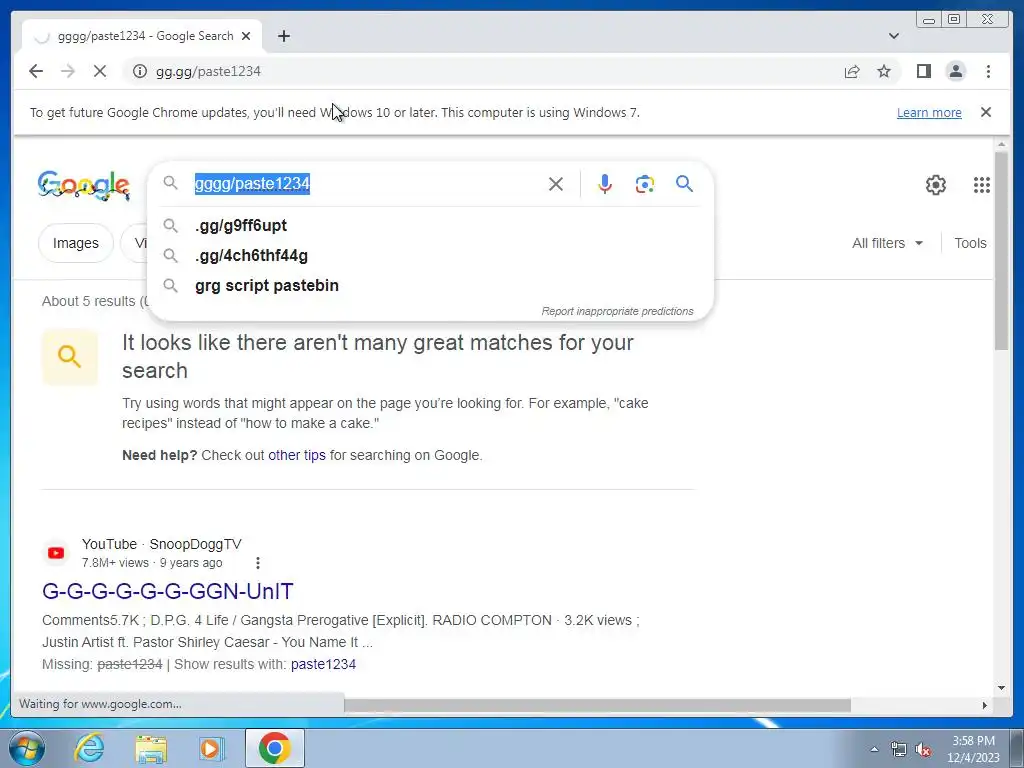Open the clock showing 3:58 PM

(x=973, y=749)
